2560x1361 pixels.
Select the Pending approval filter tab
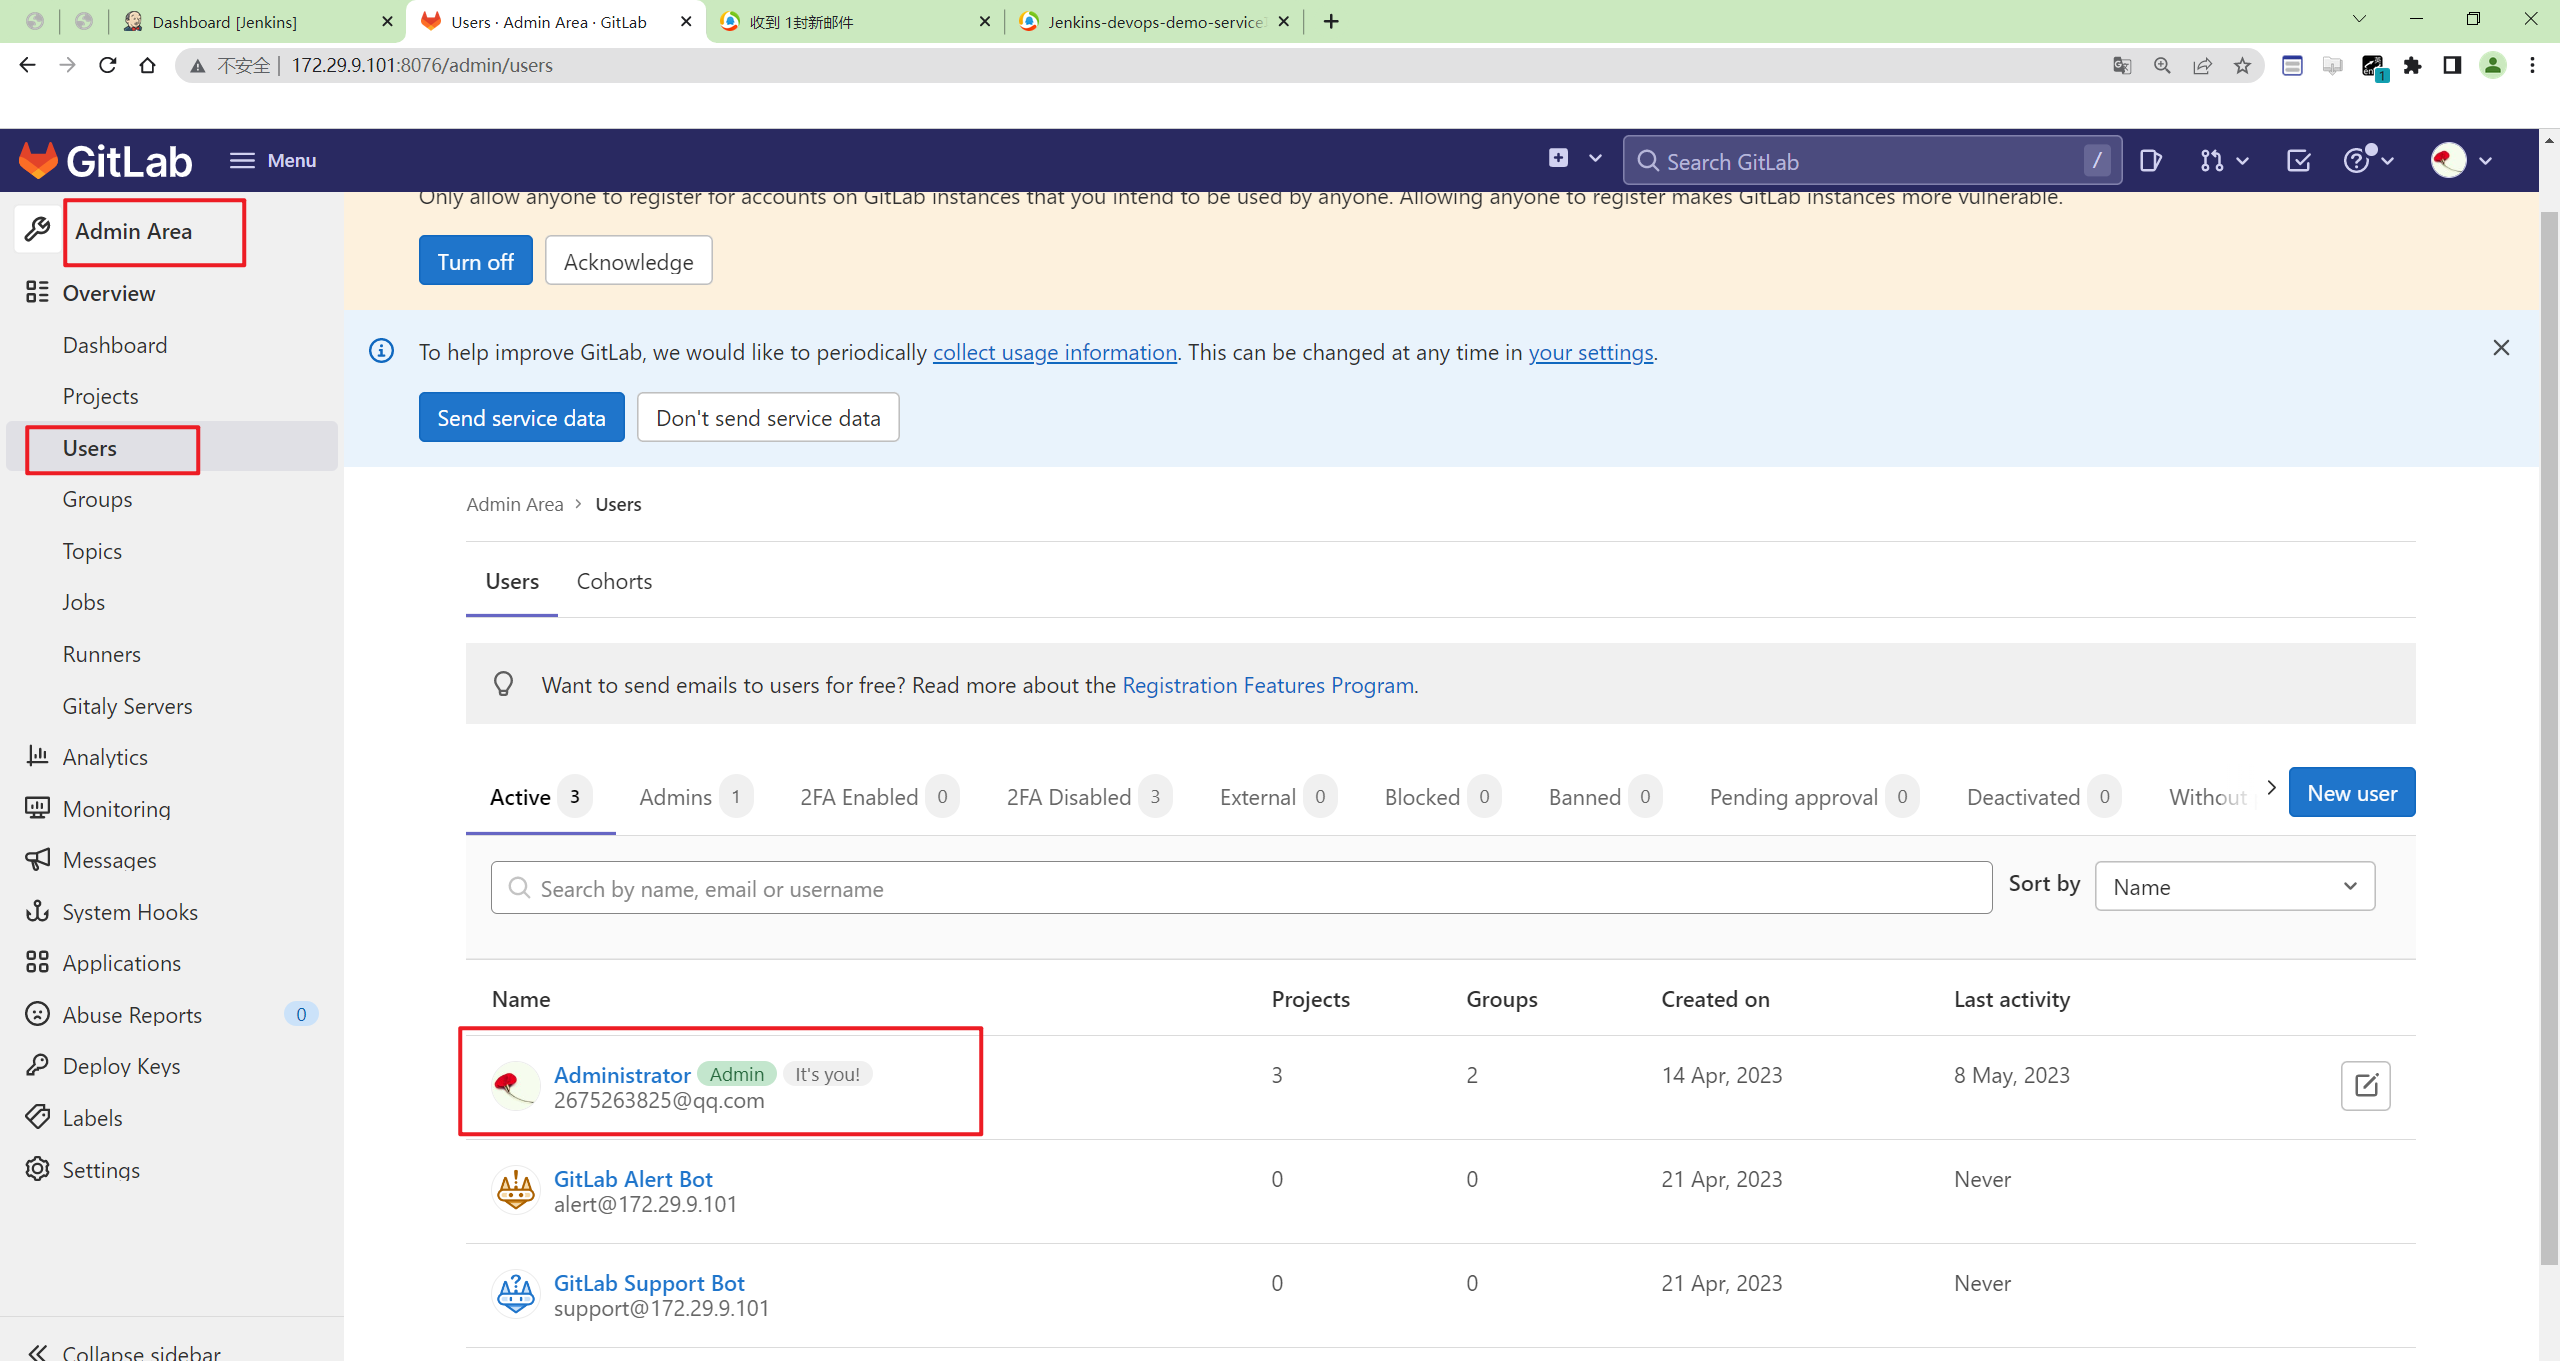coord(1814,797)
